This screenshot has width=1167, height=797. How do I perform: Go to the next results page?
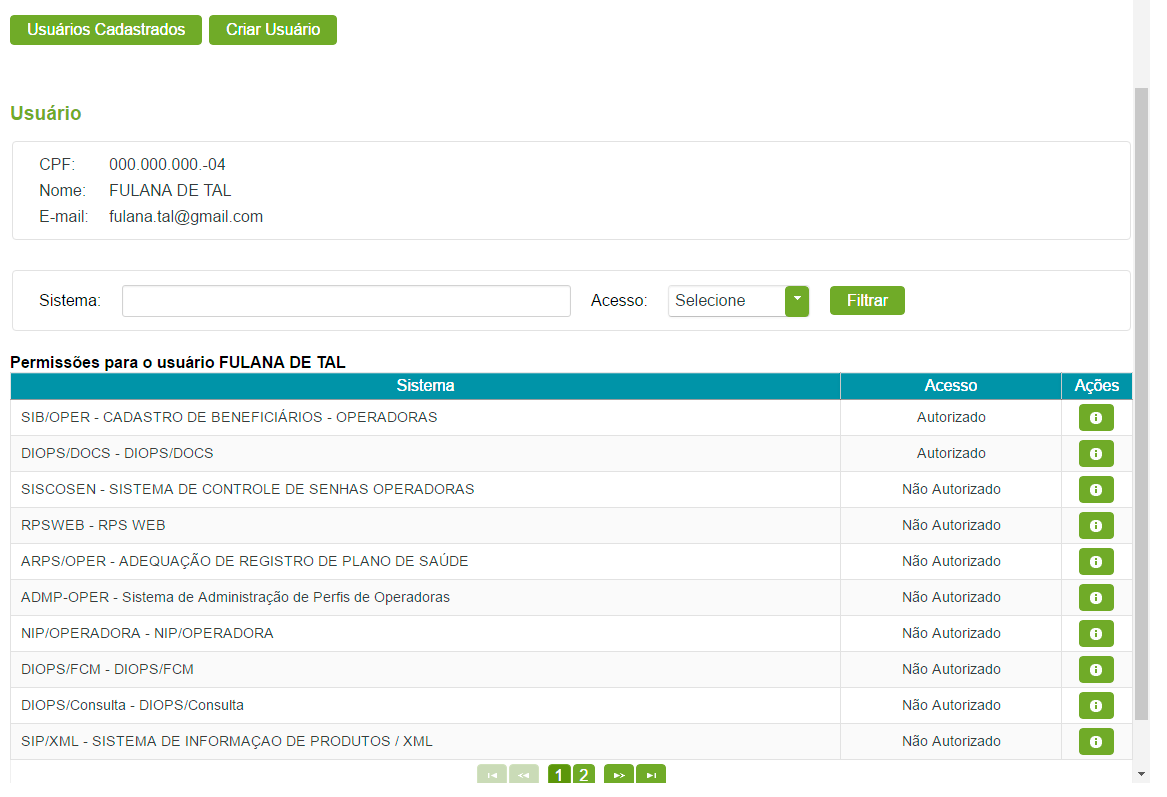click(618, 773)
